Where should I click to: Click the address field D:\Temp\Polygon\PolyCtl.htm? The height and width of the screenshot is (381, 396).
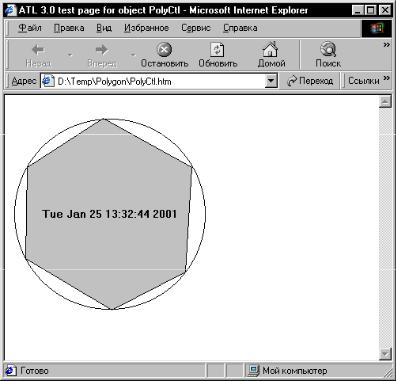(159, 81)
